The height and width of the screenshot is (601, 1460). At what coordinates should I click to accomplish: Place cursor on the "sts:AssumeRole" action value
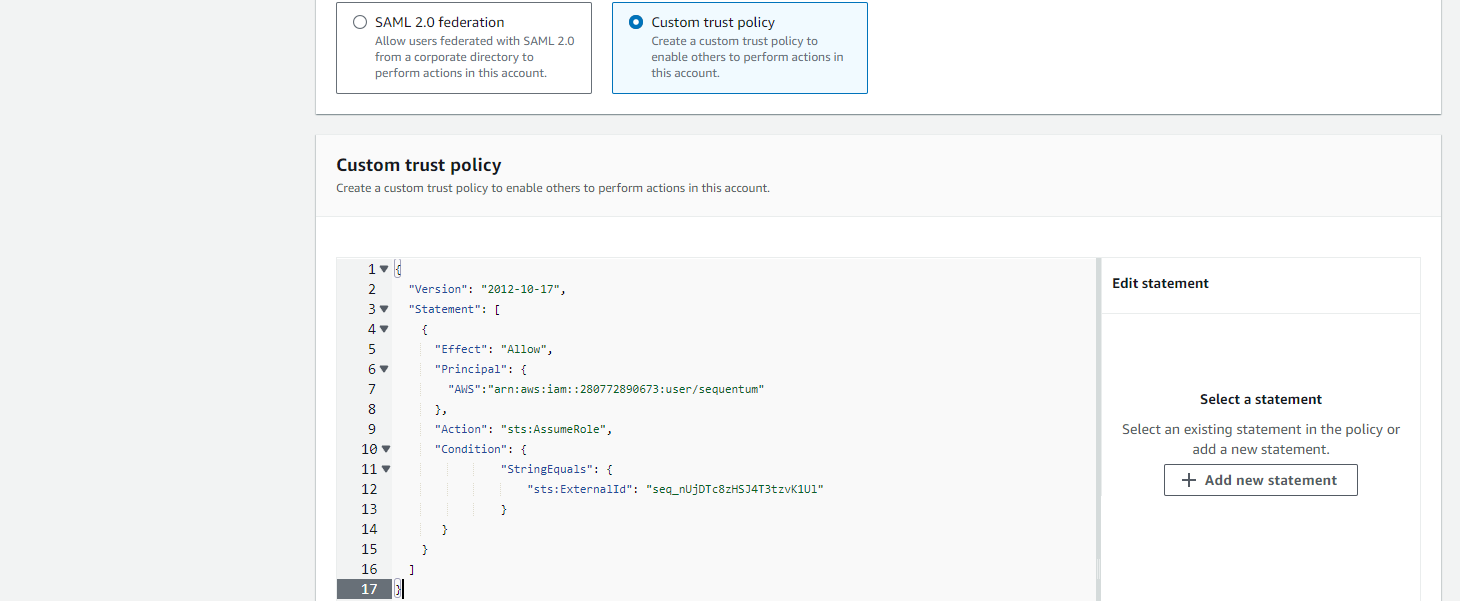(x=556, y=429)
